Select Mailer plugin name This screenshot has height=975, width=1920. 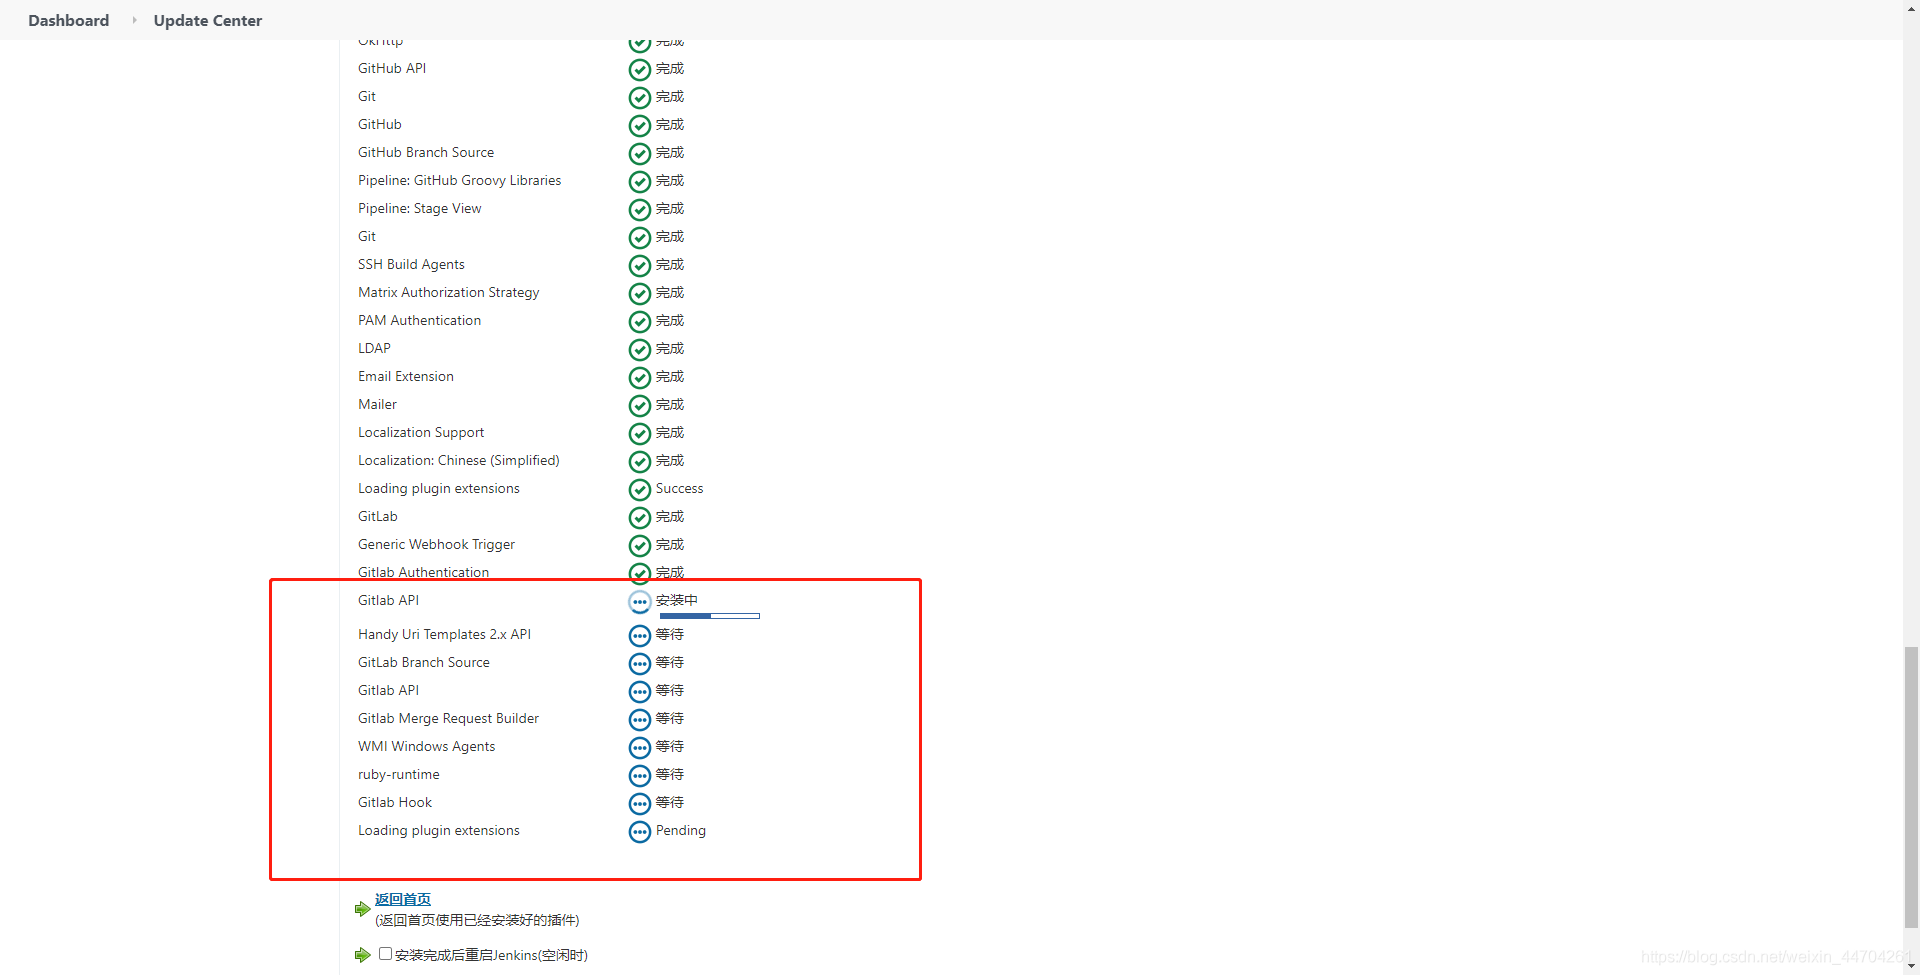pos(378,404)
